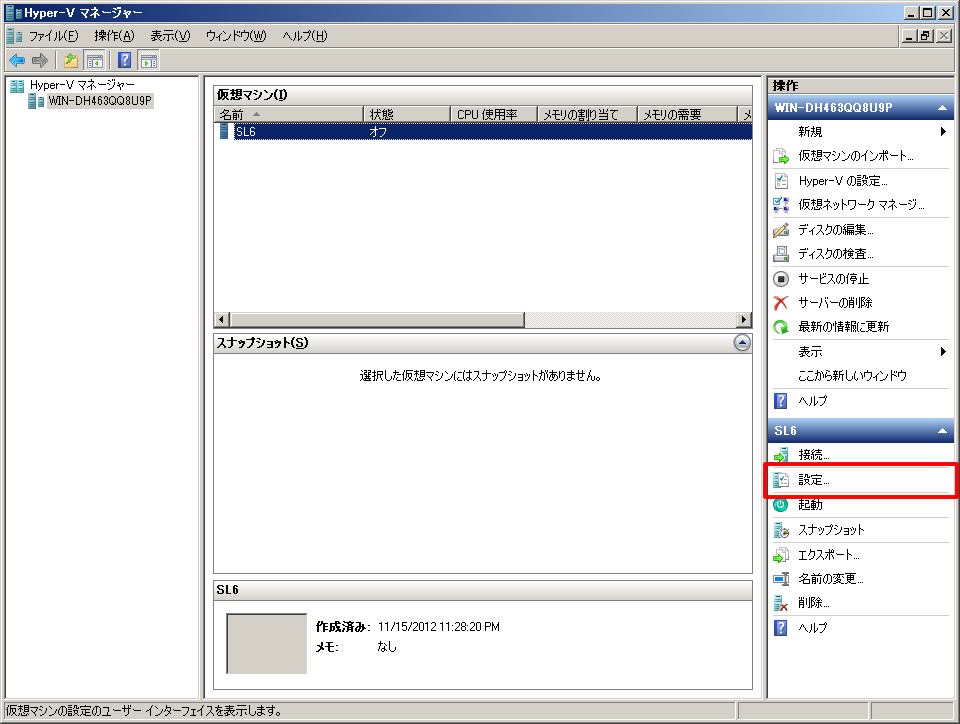Click the green 最新の情報に更新 refresh icon
Image resolution: width=960 pixels, height=724 pixels.
click(x=781, y=327)
